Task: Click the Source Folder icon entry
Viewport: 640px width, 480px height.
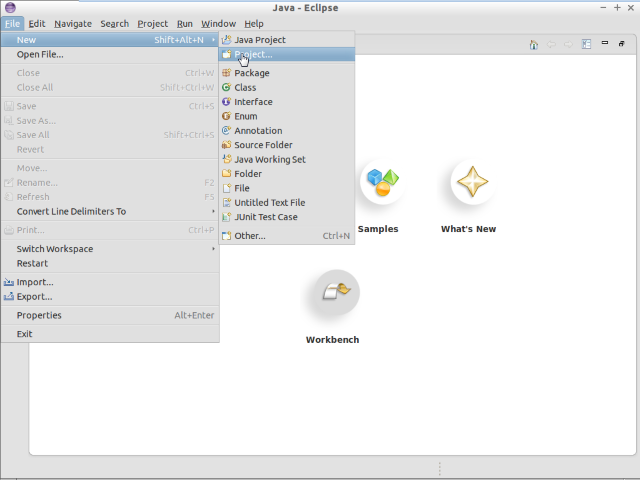Action: pos(227,145)
